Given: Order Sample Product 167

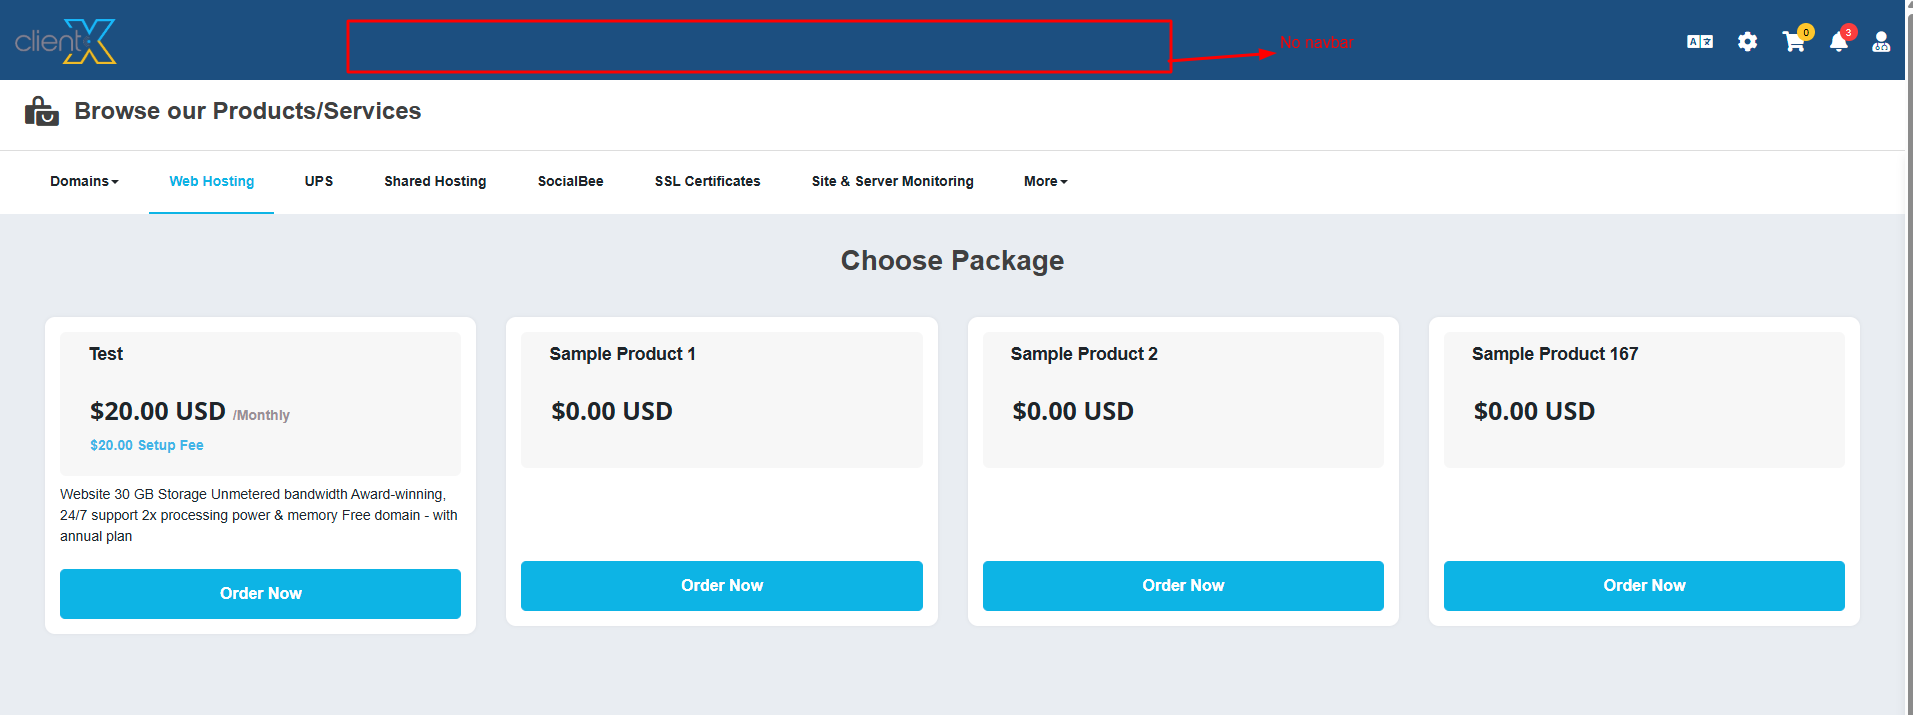Looking at the screenshot, I should coord(1643,586).
